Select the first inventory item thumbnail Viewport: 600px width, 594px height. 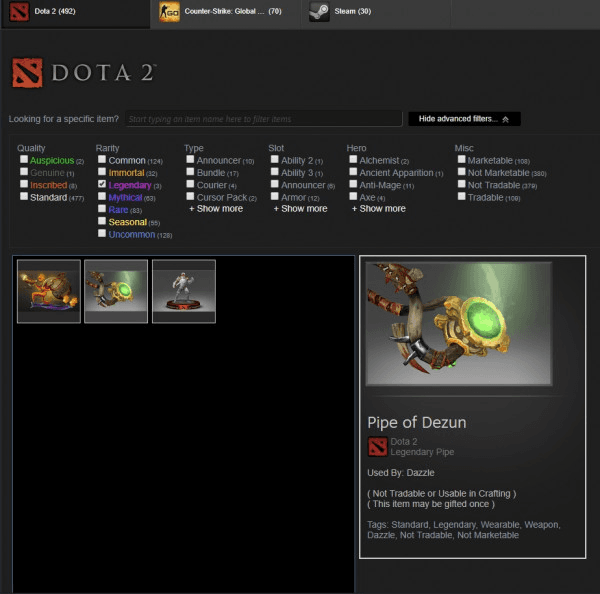coord(49,291)
